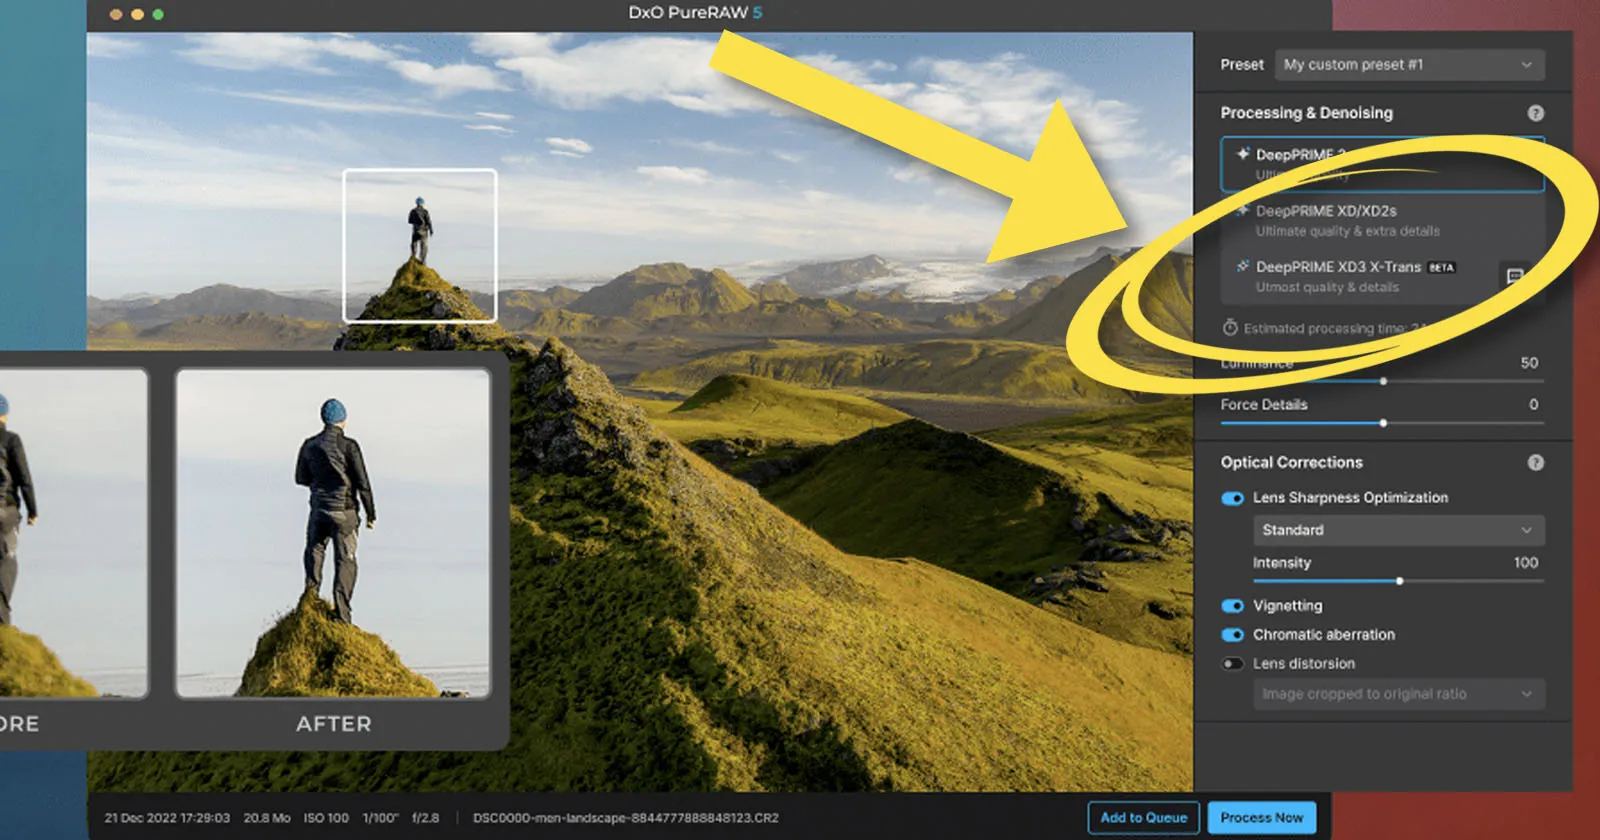Screen dimensions: 1600x840
Task: Adjust the Intensity slider handle
Action: tap(1399, 581)
